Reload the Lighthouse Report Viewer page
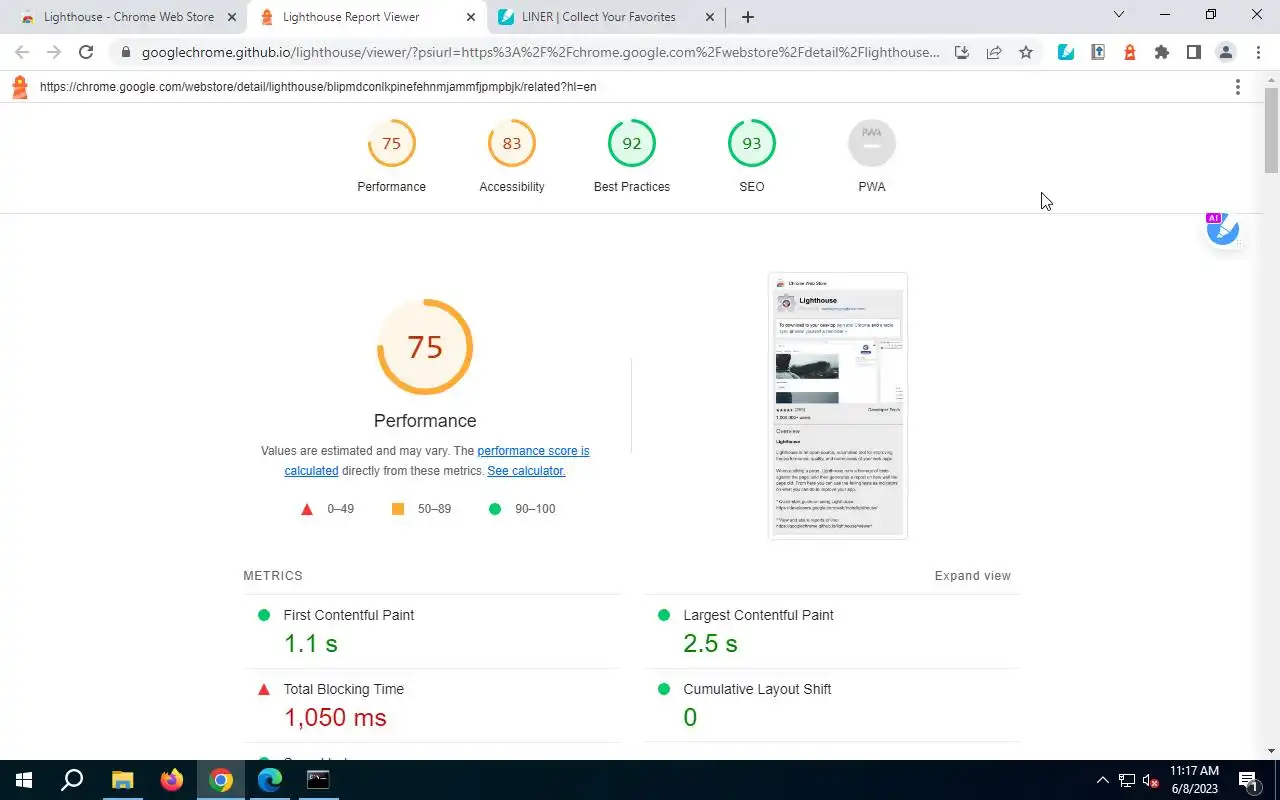1280x800 pixels. pyautogui.click(x=86, y=52)
